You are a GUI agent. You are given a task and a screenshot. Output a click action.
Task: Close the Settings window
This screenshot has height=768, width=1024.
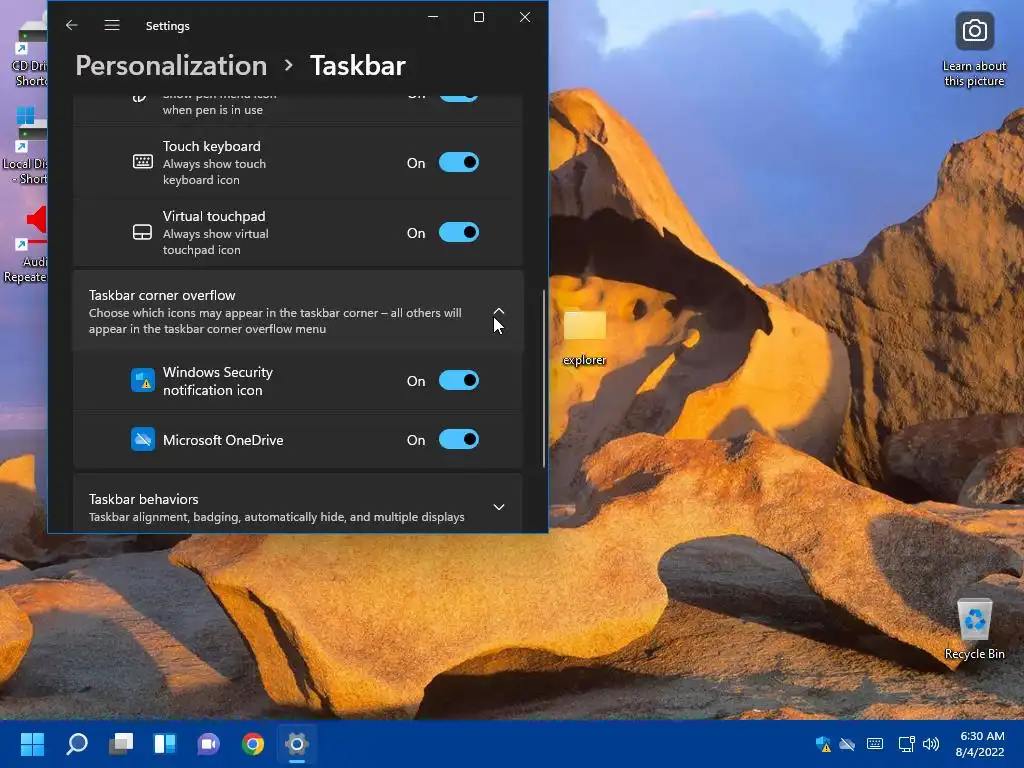pyautogui.click(x=524, y=17)
